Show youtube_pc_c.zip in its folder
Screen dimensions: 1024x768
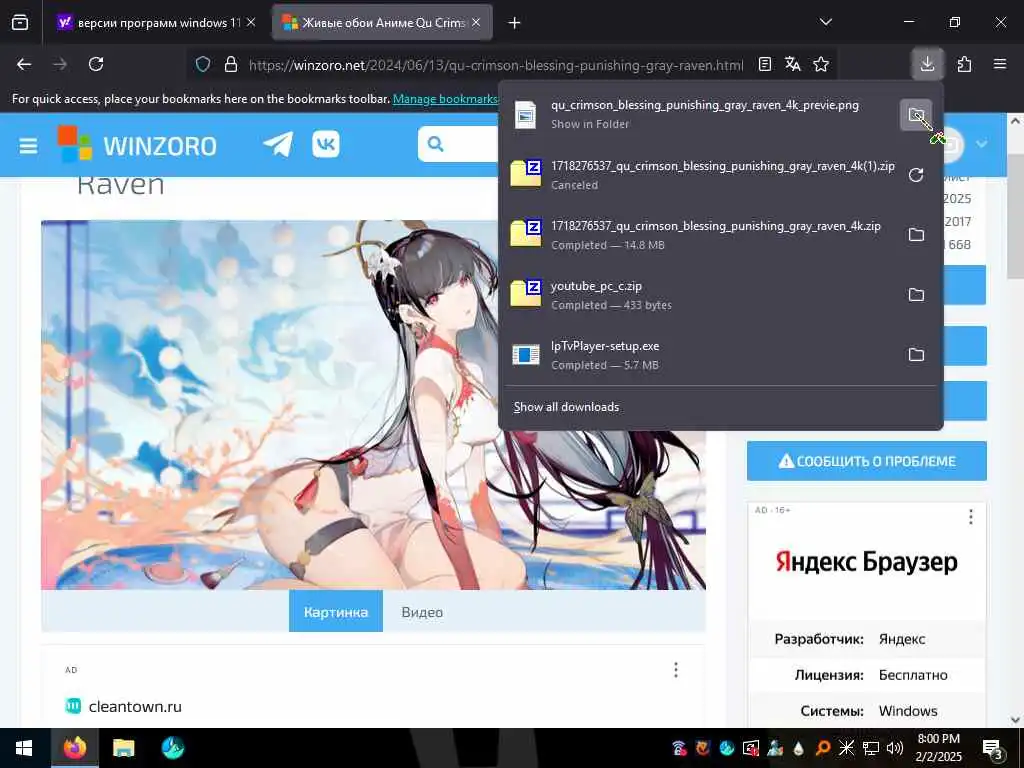coord(916,295)
